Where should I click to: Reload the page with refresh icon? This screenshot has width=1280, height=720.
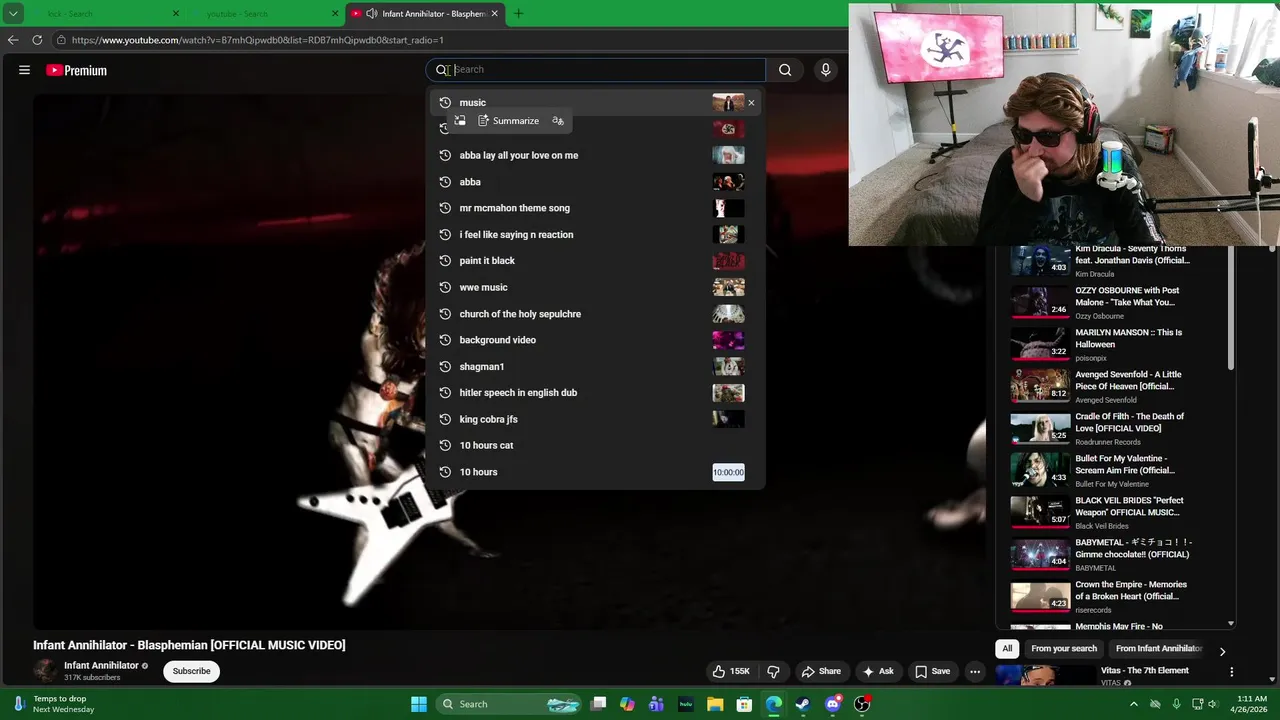click(x=37, y=40)
